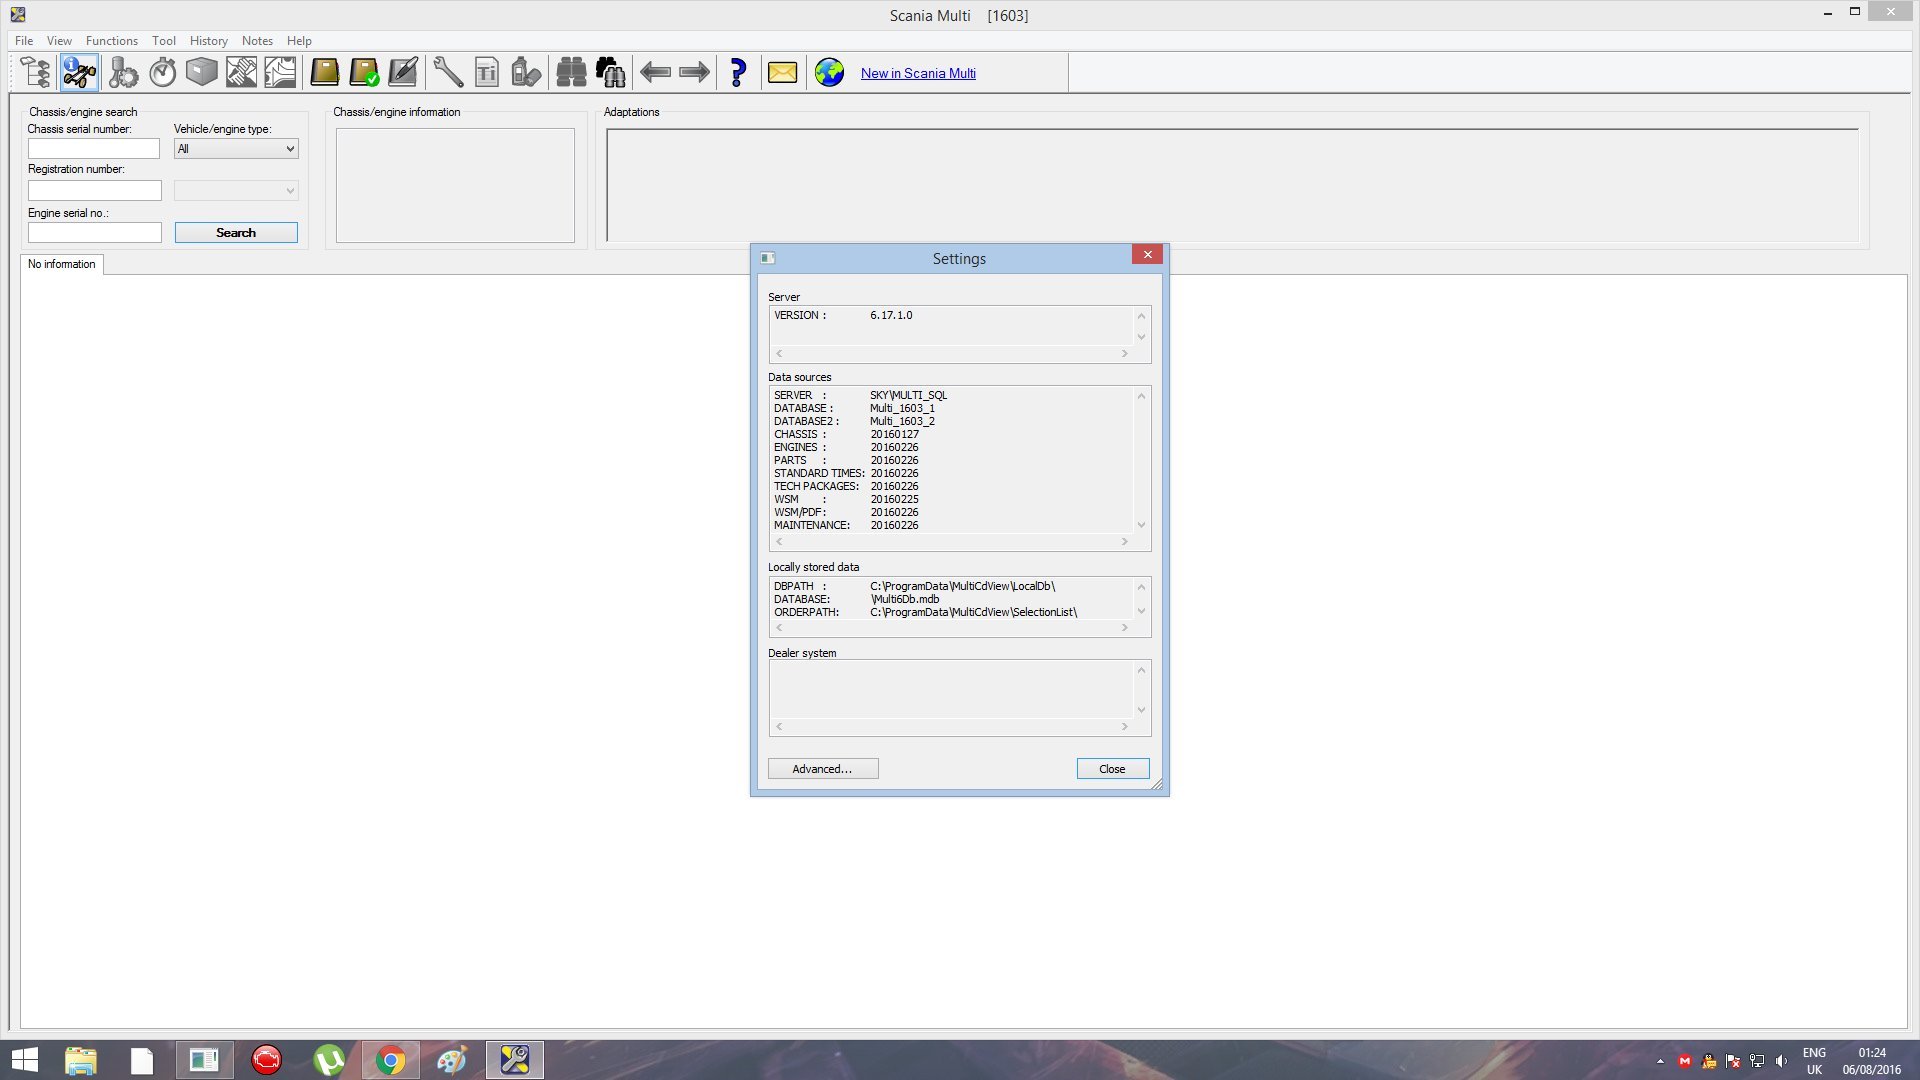Click the DBPATH value C:\ProgramData\MultiCdView\LocalDb\

coord(962,587)
